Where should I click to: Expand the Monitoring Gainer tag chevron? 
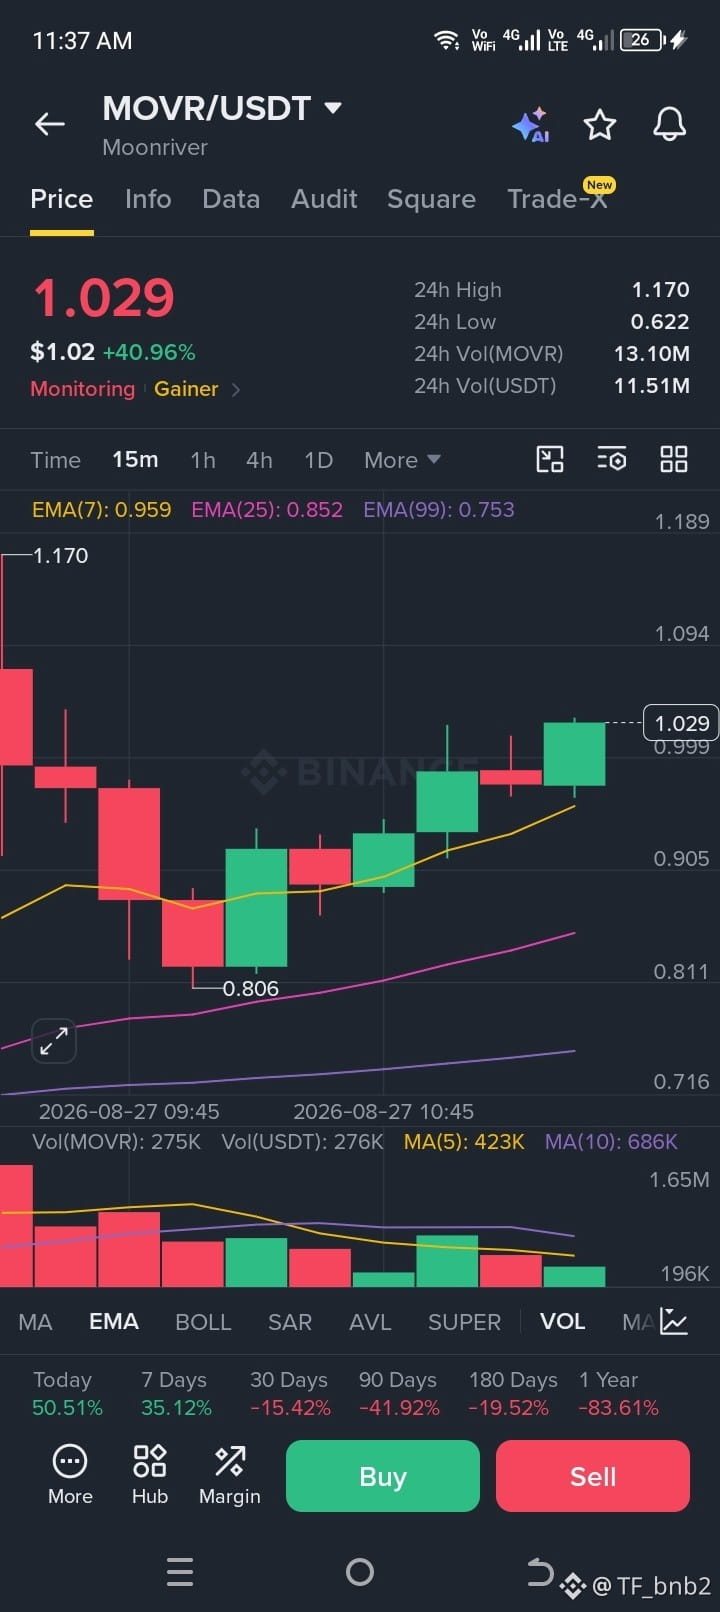(x=236, y=389)
